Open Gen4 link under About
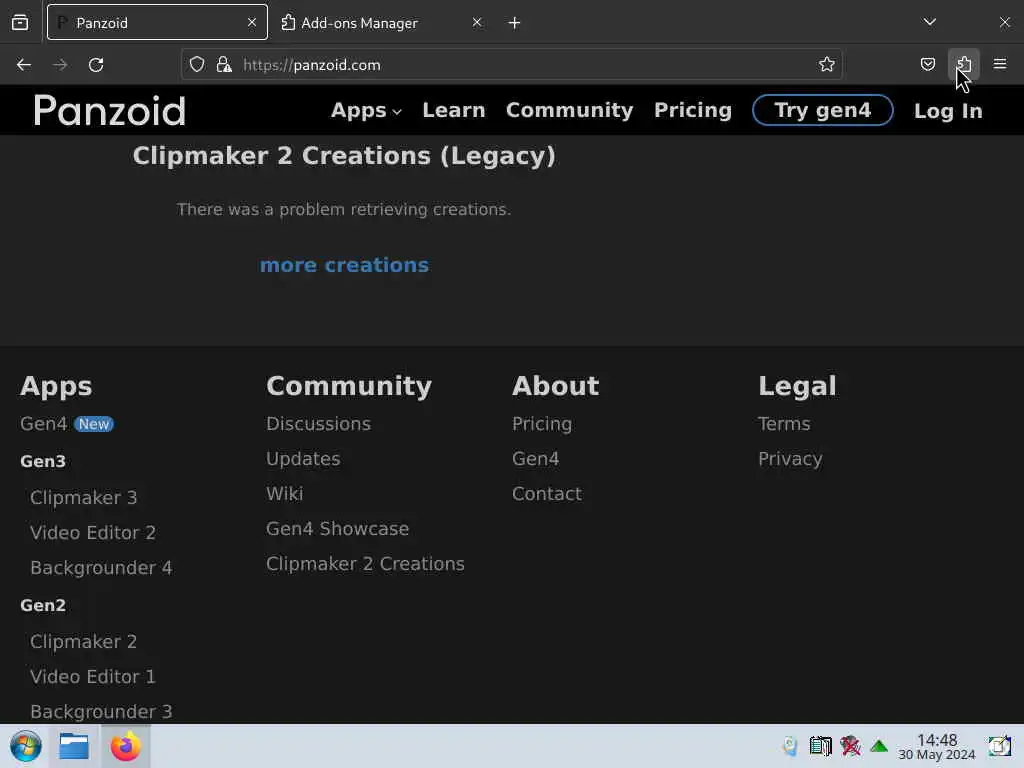 click(x=536, y=459)
